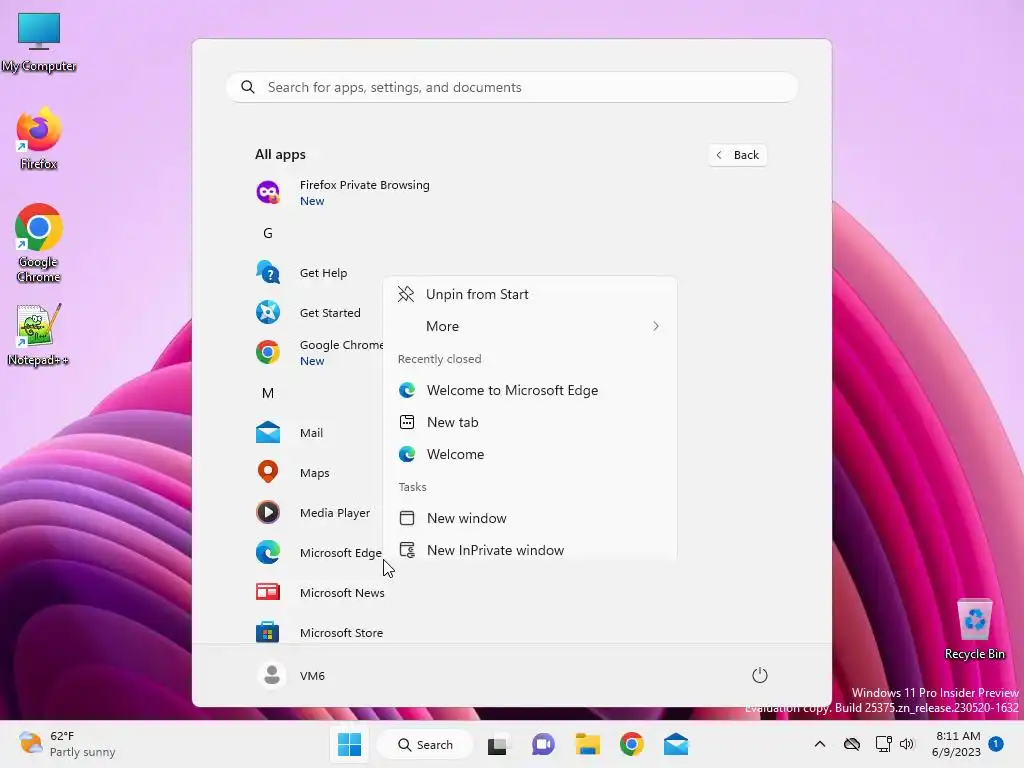Open Firefox Private Browsing from All apps
The image size is (1024, 768).
pos(365,193)
